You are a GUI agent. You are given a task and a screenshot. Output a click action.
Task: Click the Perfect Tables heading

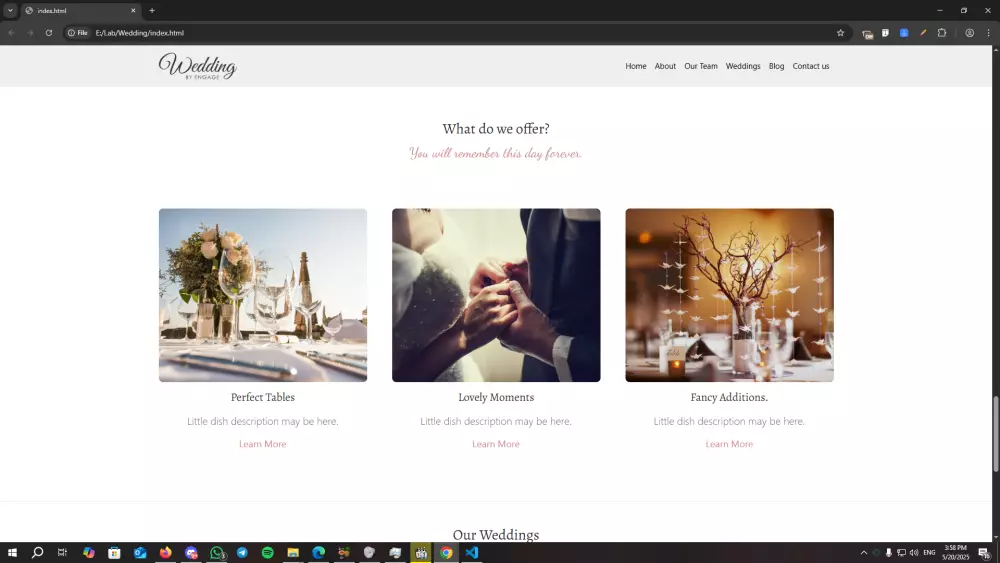click(x=263, y=397)
